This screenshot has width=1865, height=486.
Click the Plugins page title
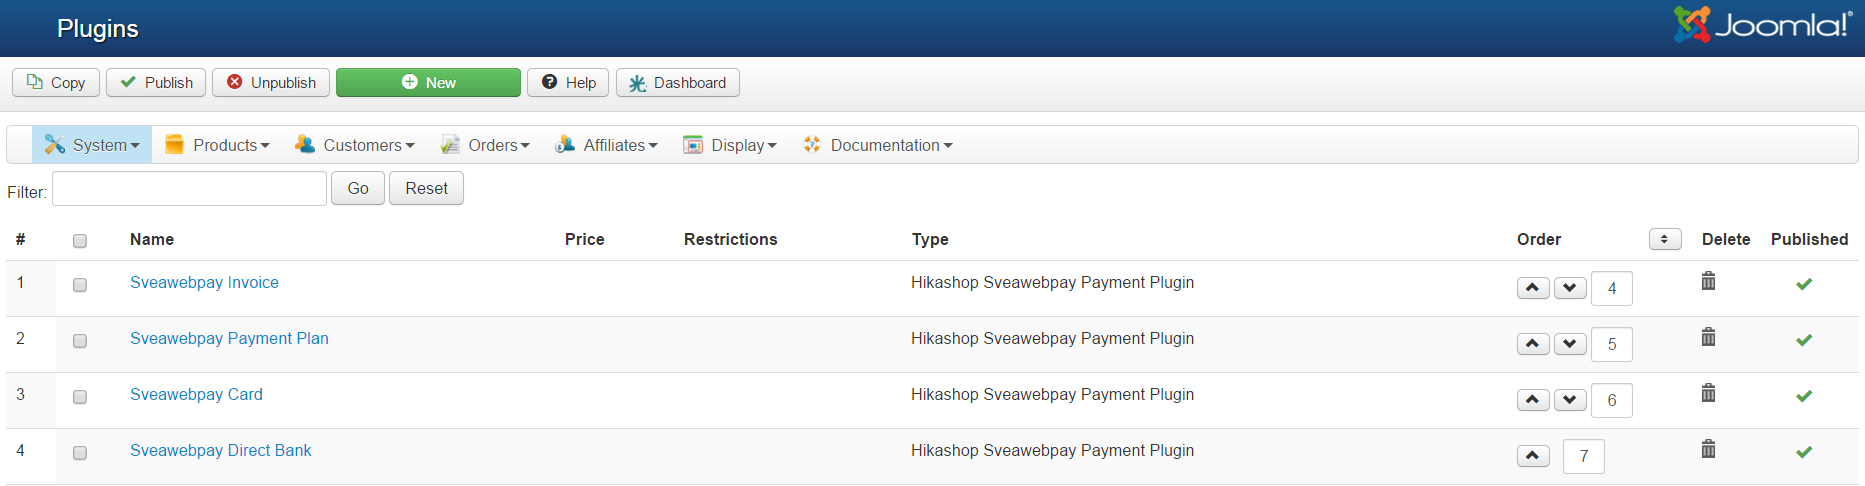98,29
